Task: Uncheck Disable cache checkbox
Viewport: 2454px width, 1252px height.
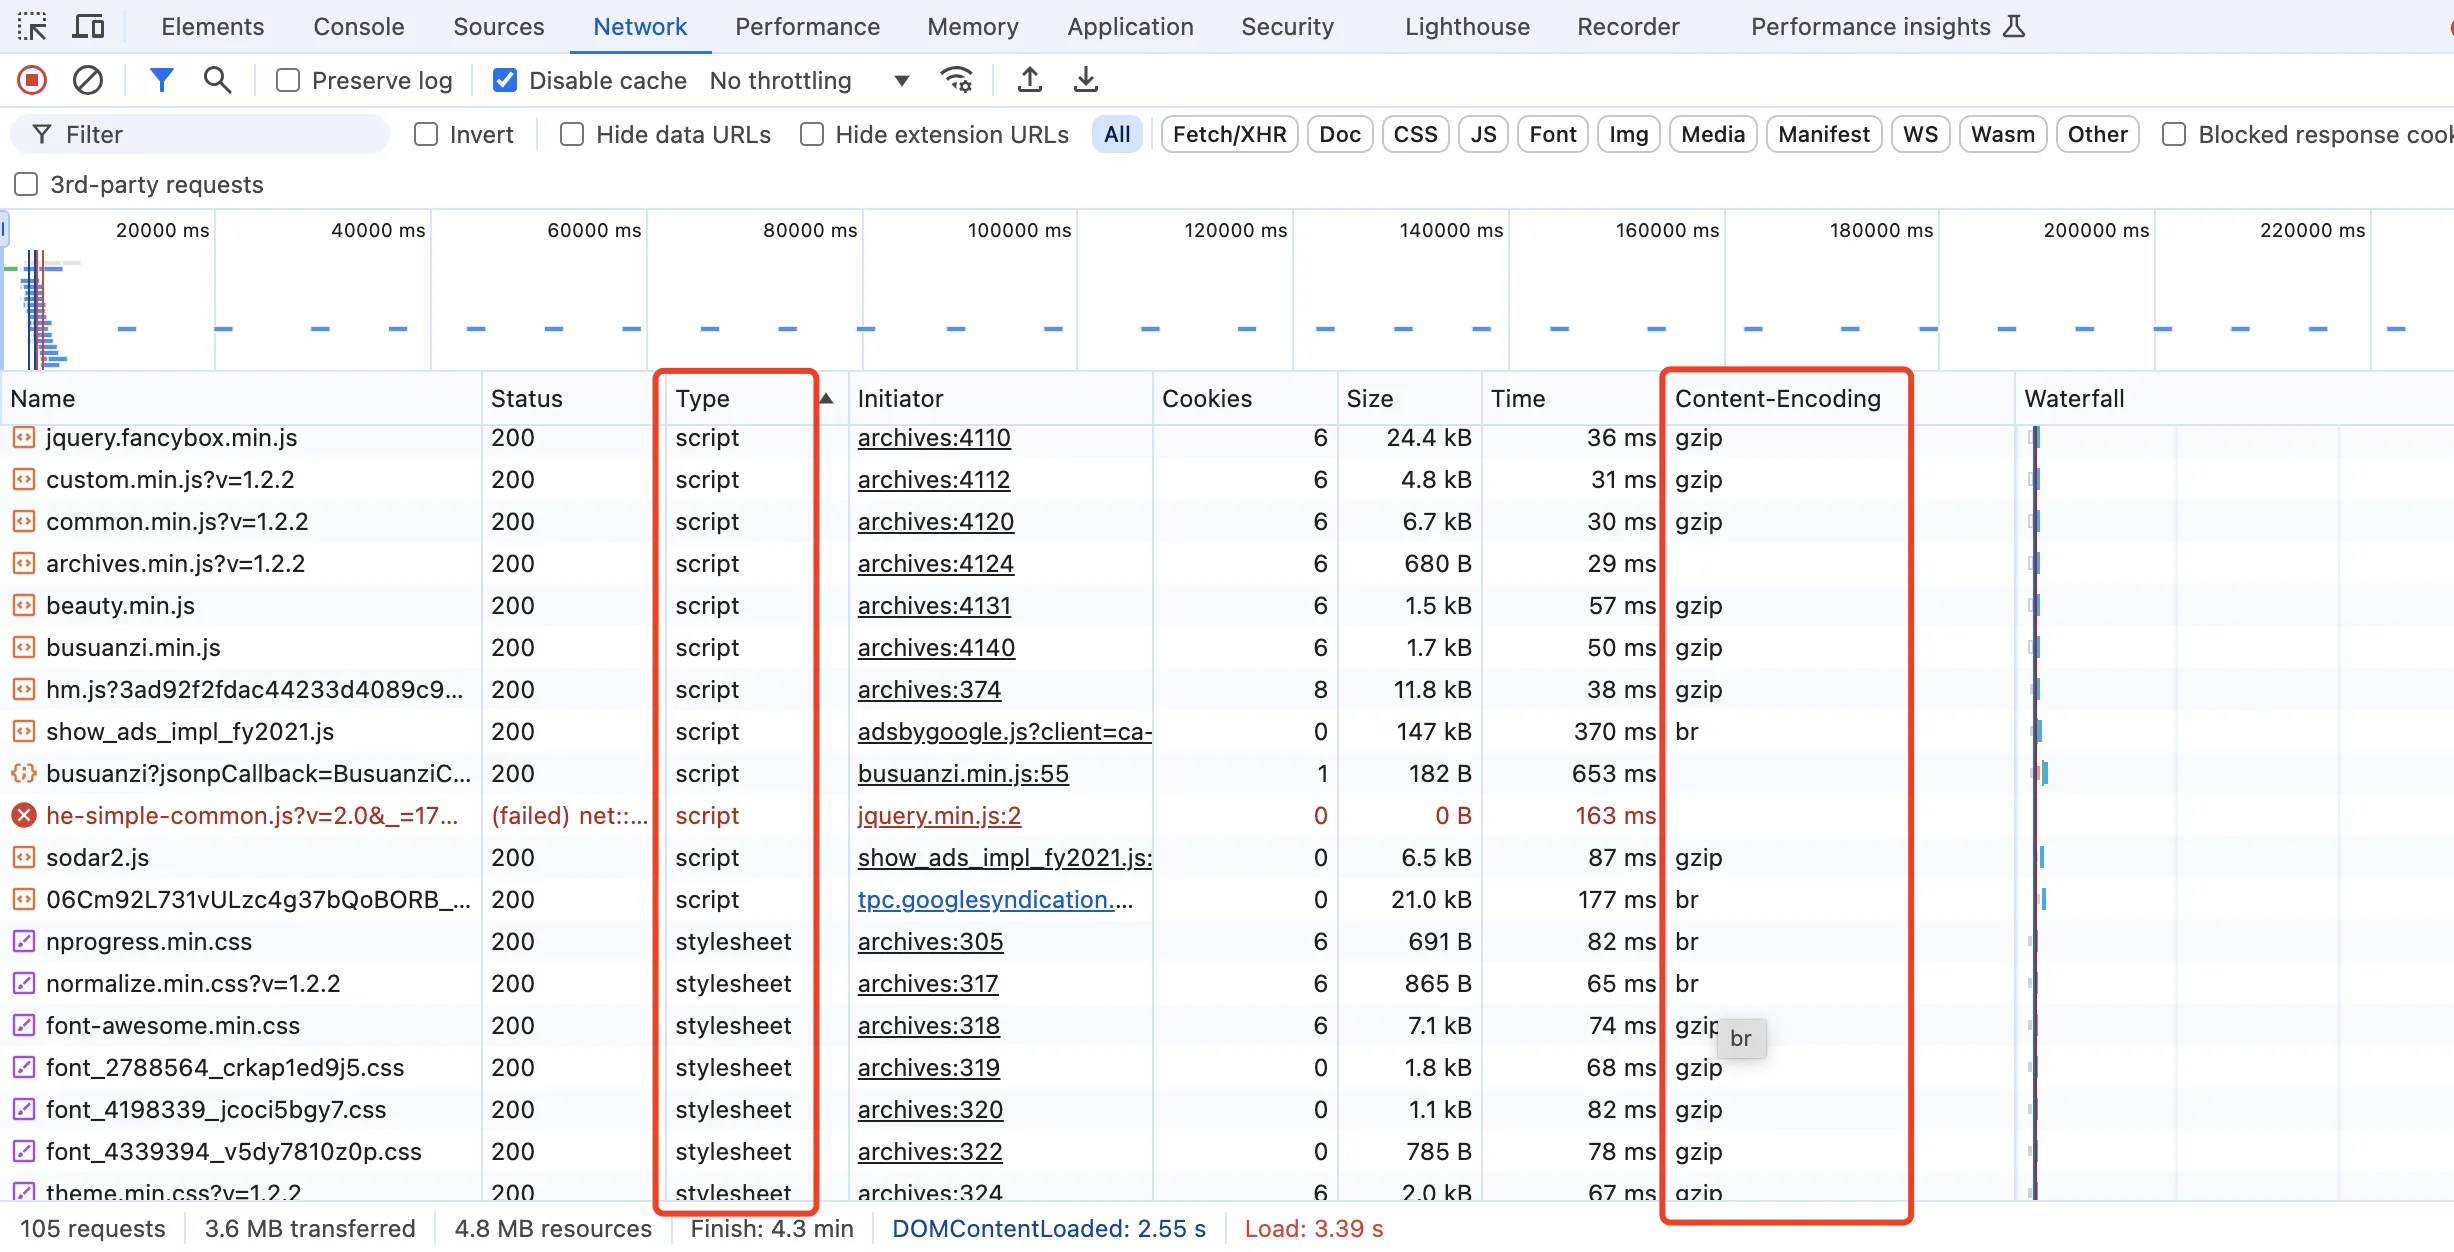Action: pos(505,80)
